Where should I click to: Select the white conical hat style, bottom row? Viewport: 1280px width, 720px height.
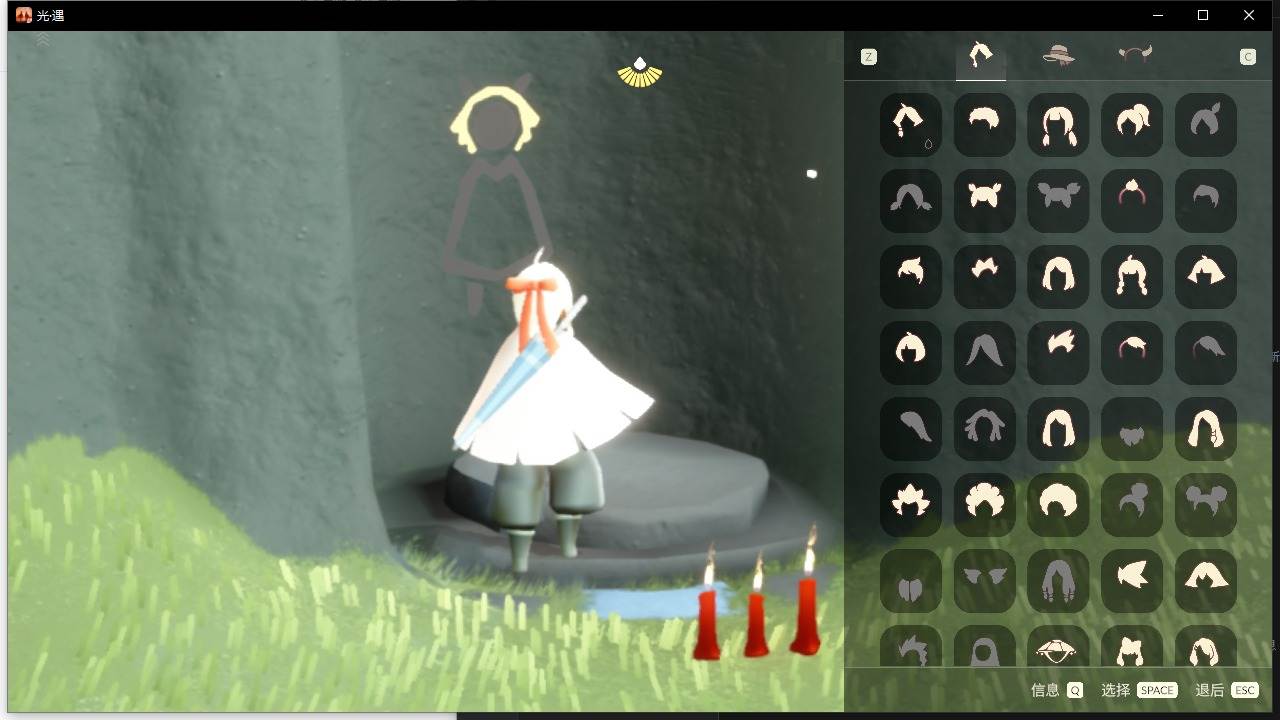click(1058, 646)
